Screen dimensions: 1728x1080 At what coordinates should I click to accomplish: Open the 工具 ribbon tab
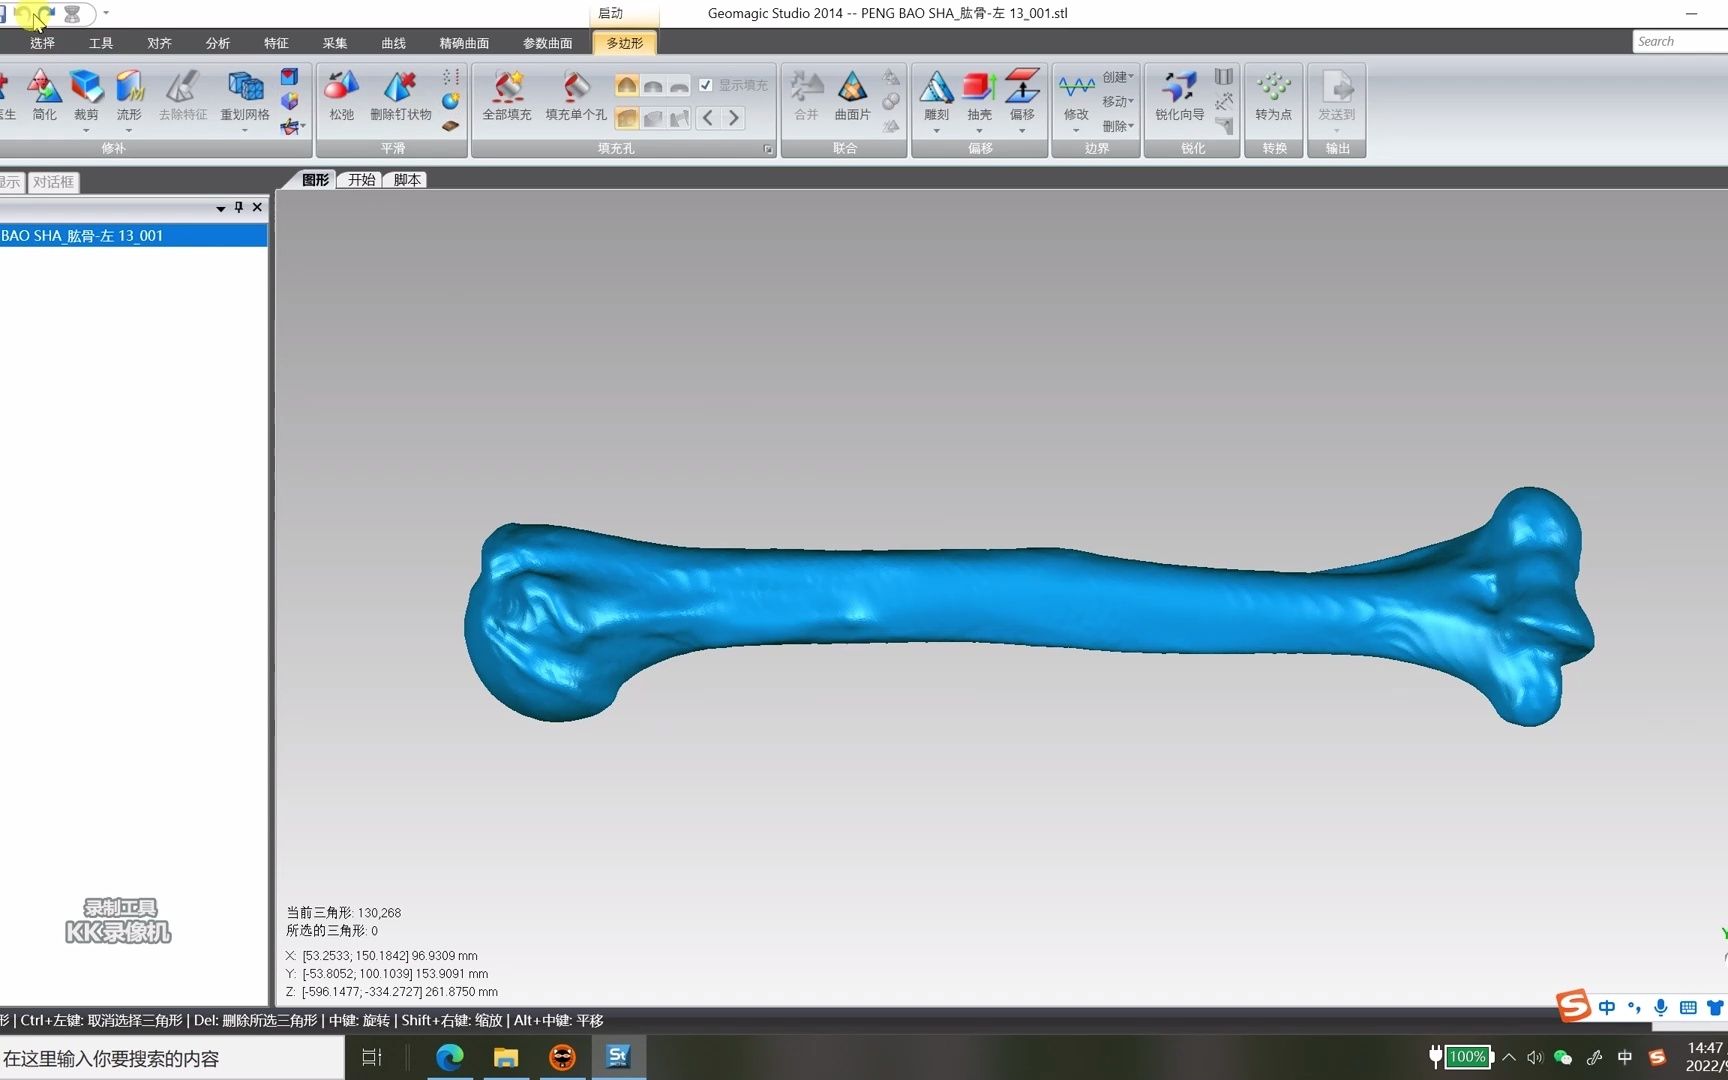101,43
